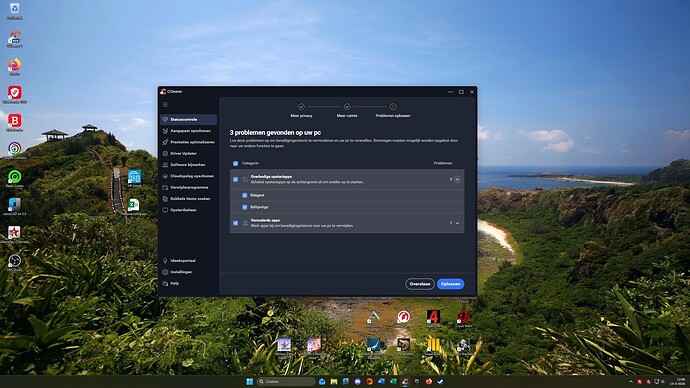Open the HP Smart desktop icon
Viewport: 690px width, 388px height.
point(134,178)
